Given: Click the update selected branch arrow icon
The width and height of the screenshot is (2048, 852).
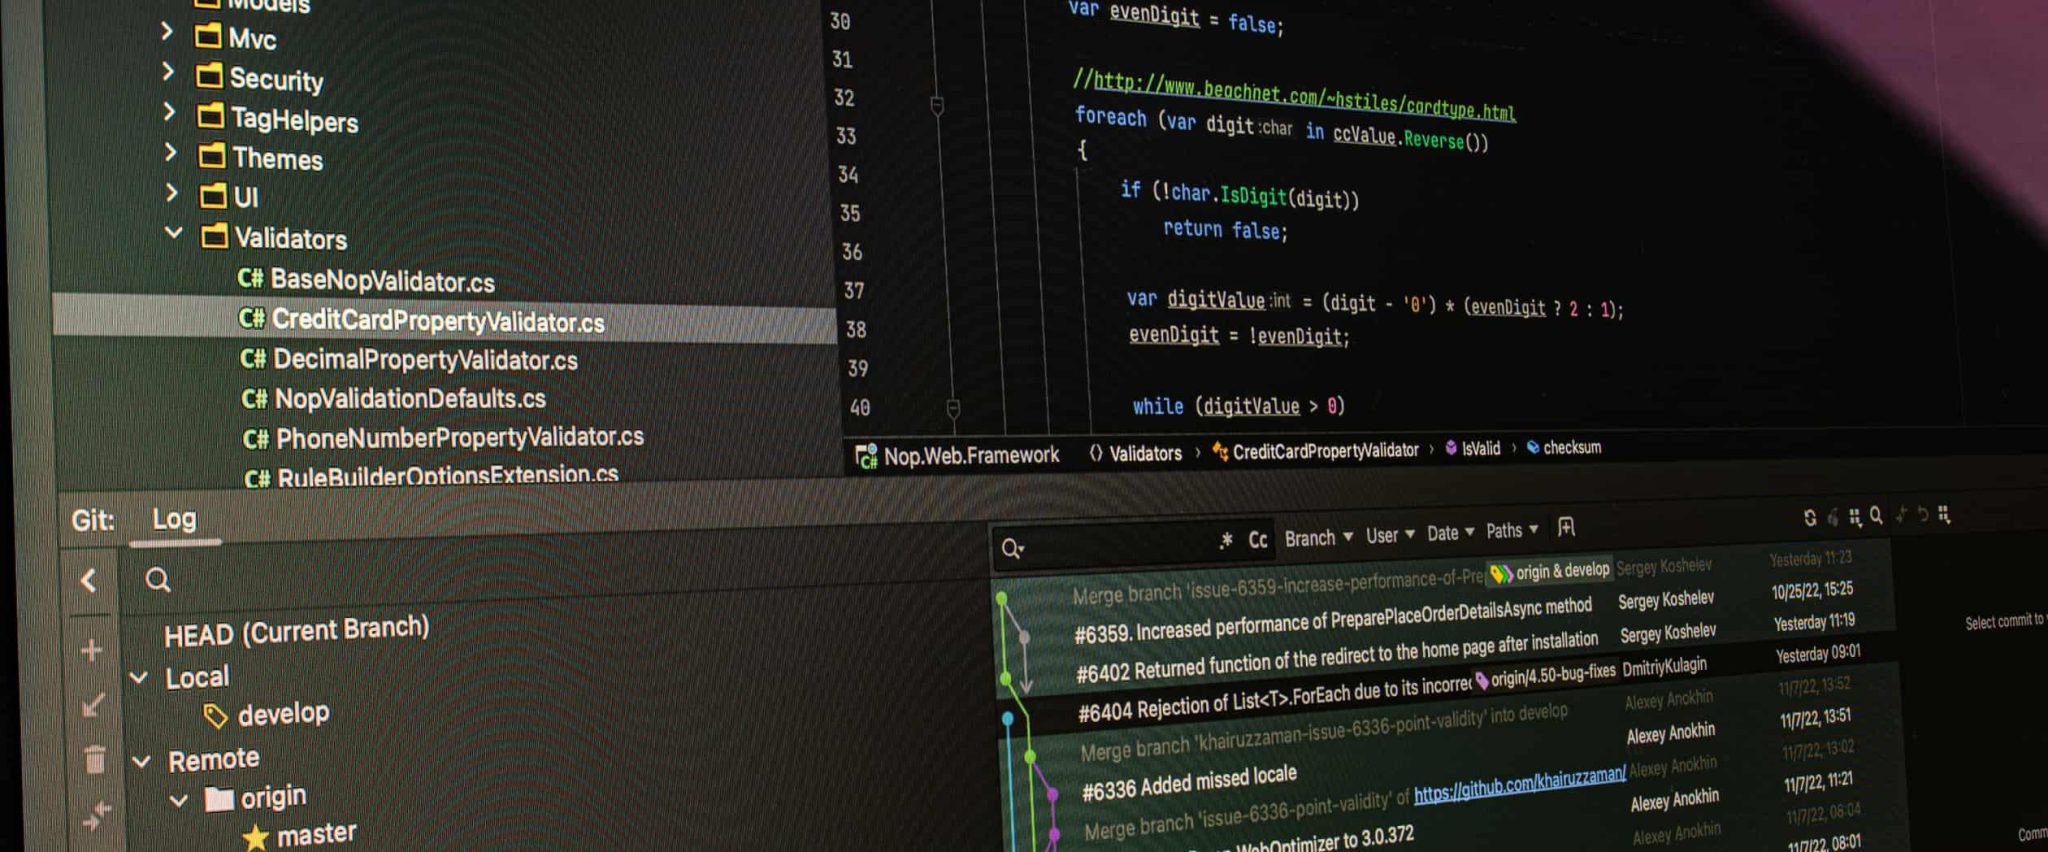Looking at the screenshot, I should tap(92, 706).
